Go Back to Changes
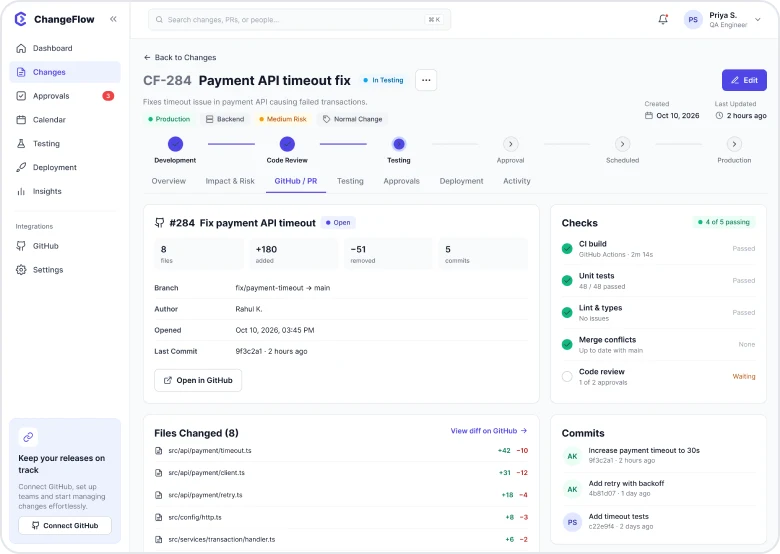This screenshot has height=554, width=780. click(180, 58)
